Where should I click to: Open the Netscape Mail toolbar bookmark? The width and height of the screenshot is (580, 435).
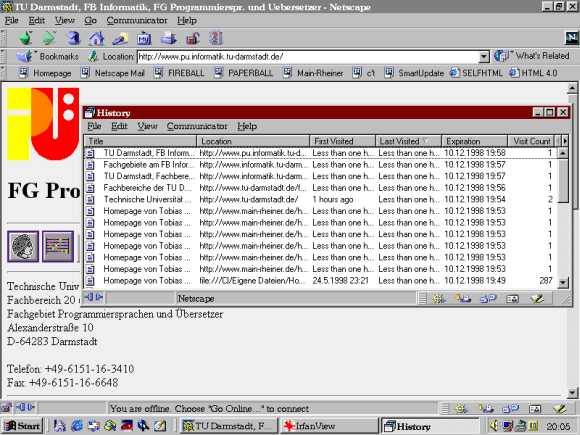[x=113, y=73]
